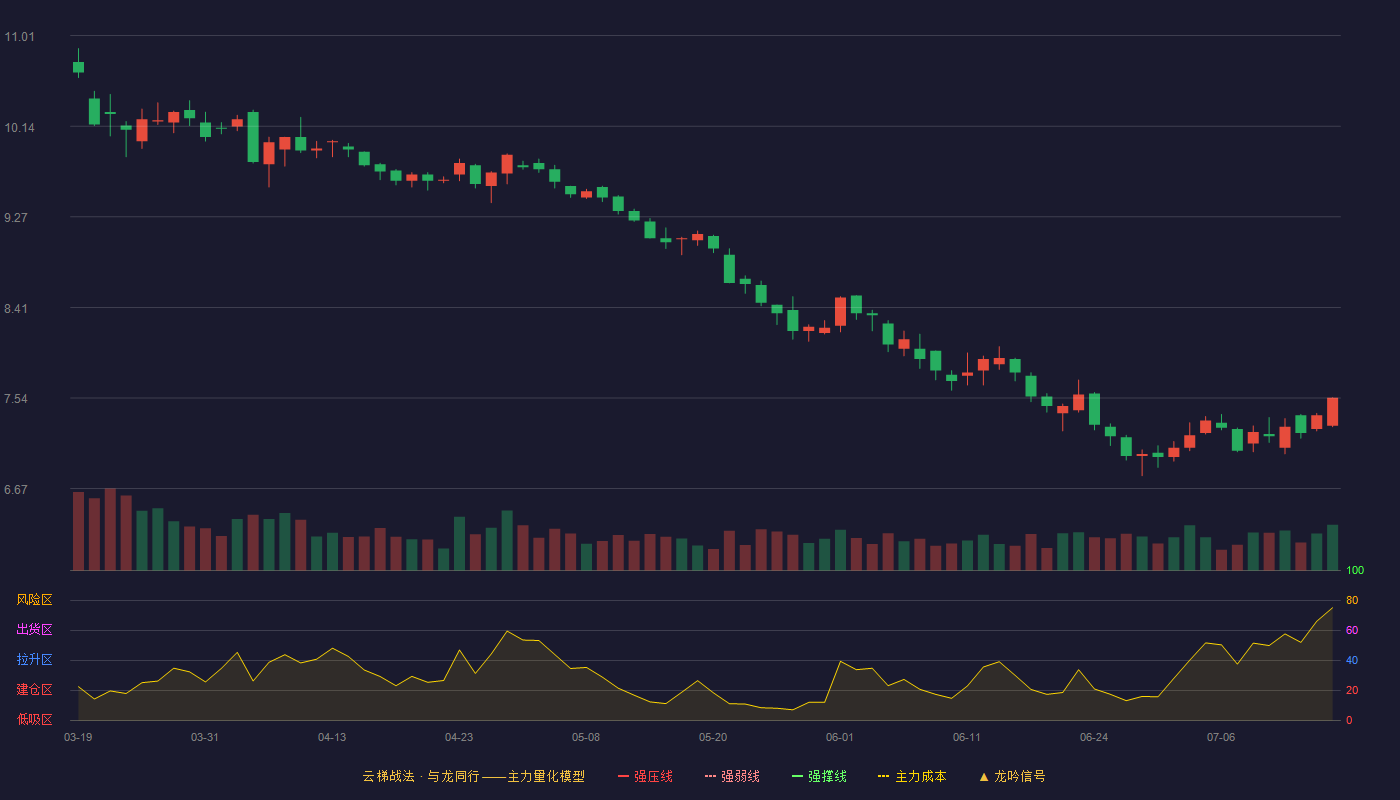Click the 100 indicator axis value
Image resolution: width=1400 pixels, height=800 pixels.
tap(1355, 571)
